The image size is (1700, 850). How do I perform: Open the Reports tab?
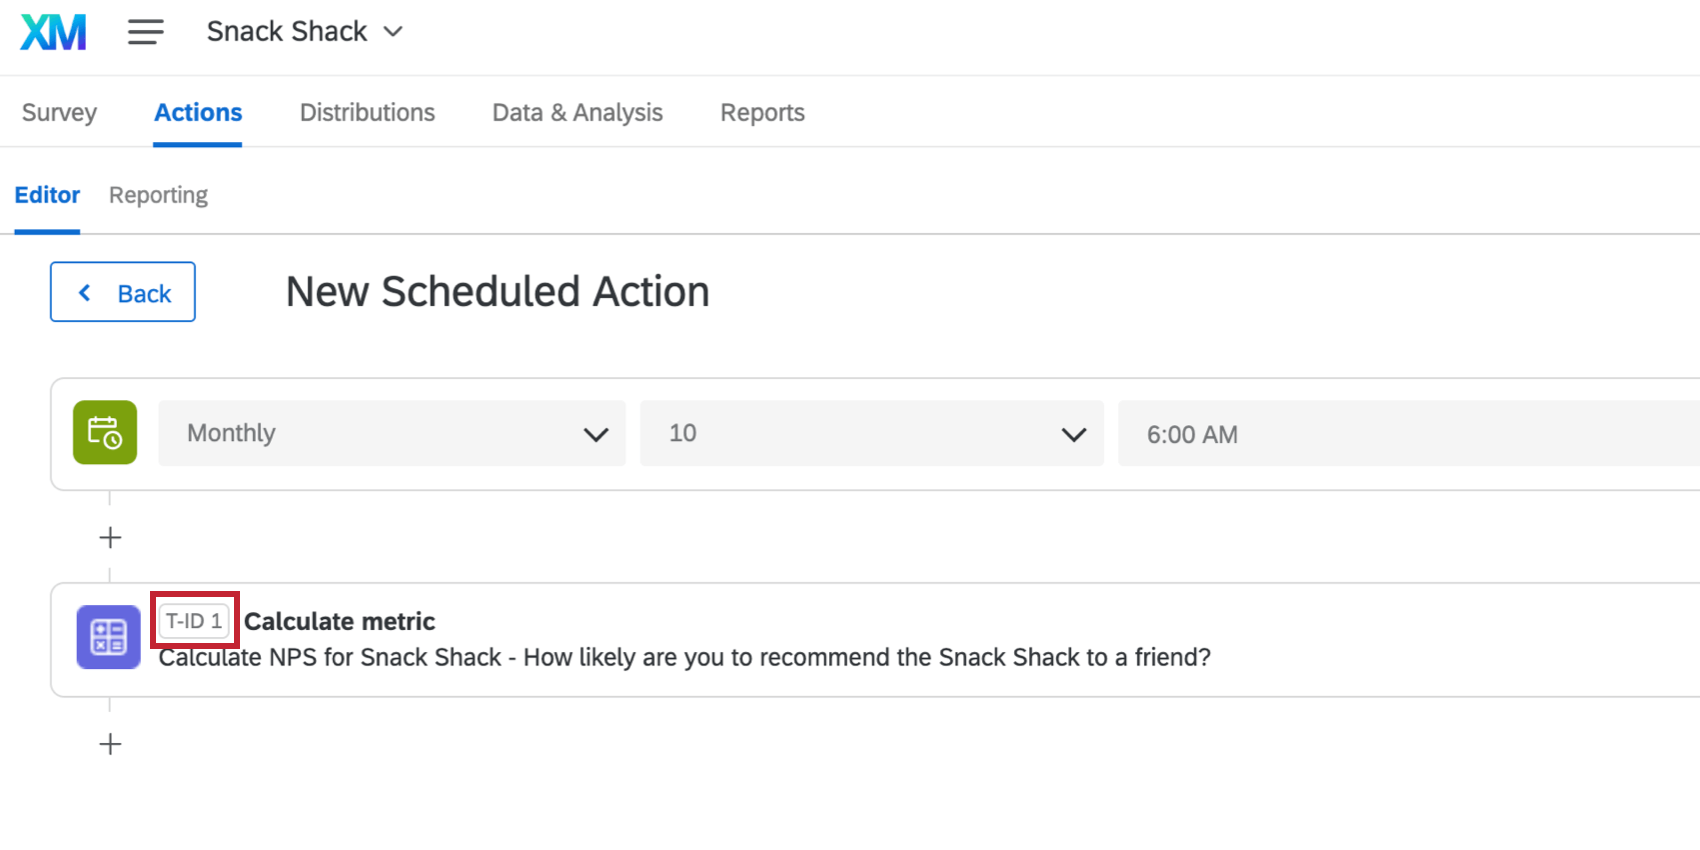point(762,113)
